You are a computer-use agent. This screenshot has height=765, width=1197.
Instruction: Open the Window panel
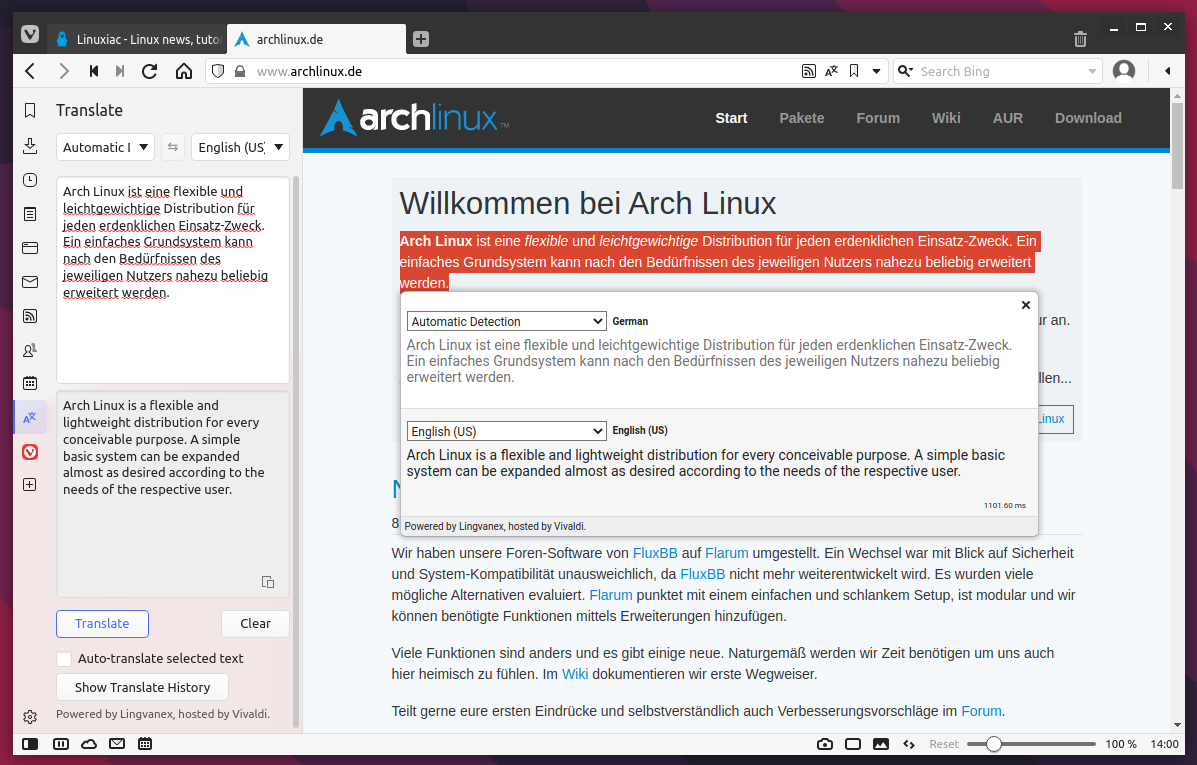pos(30,247)
